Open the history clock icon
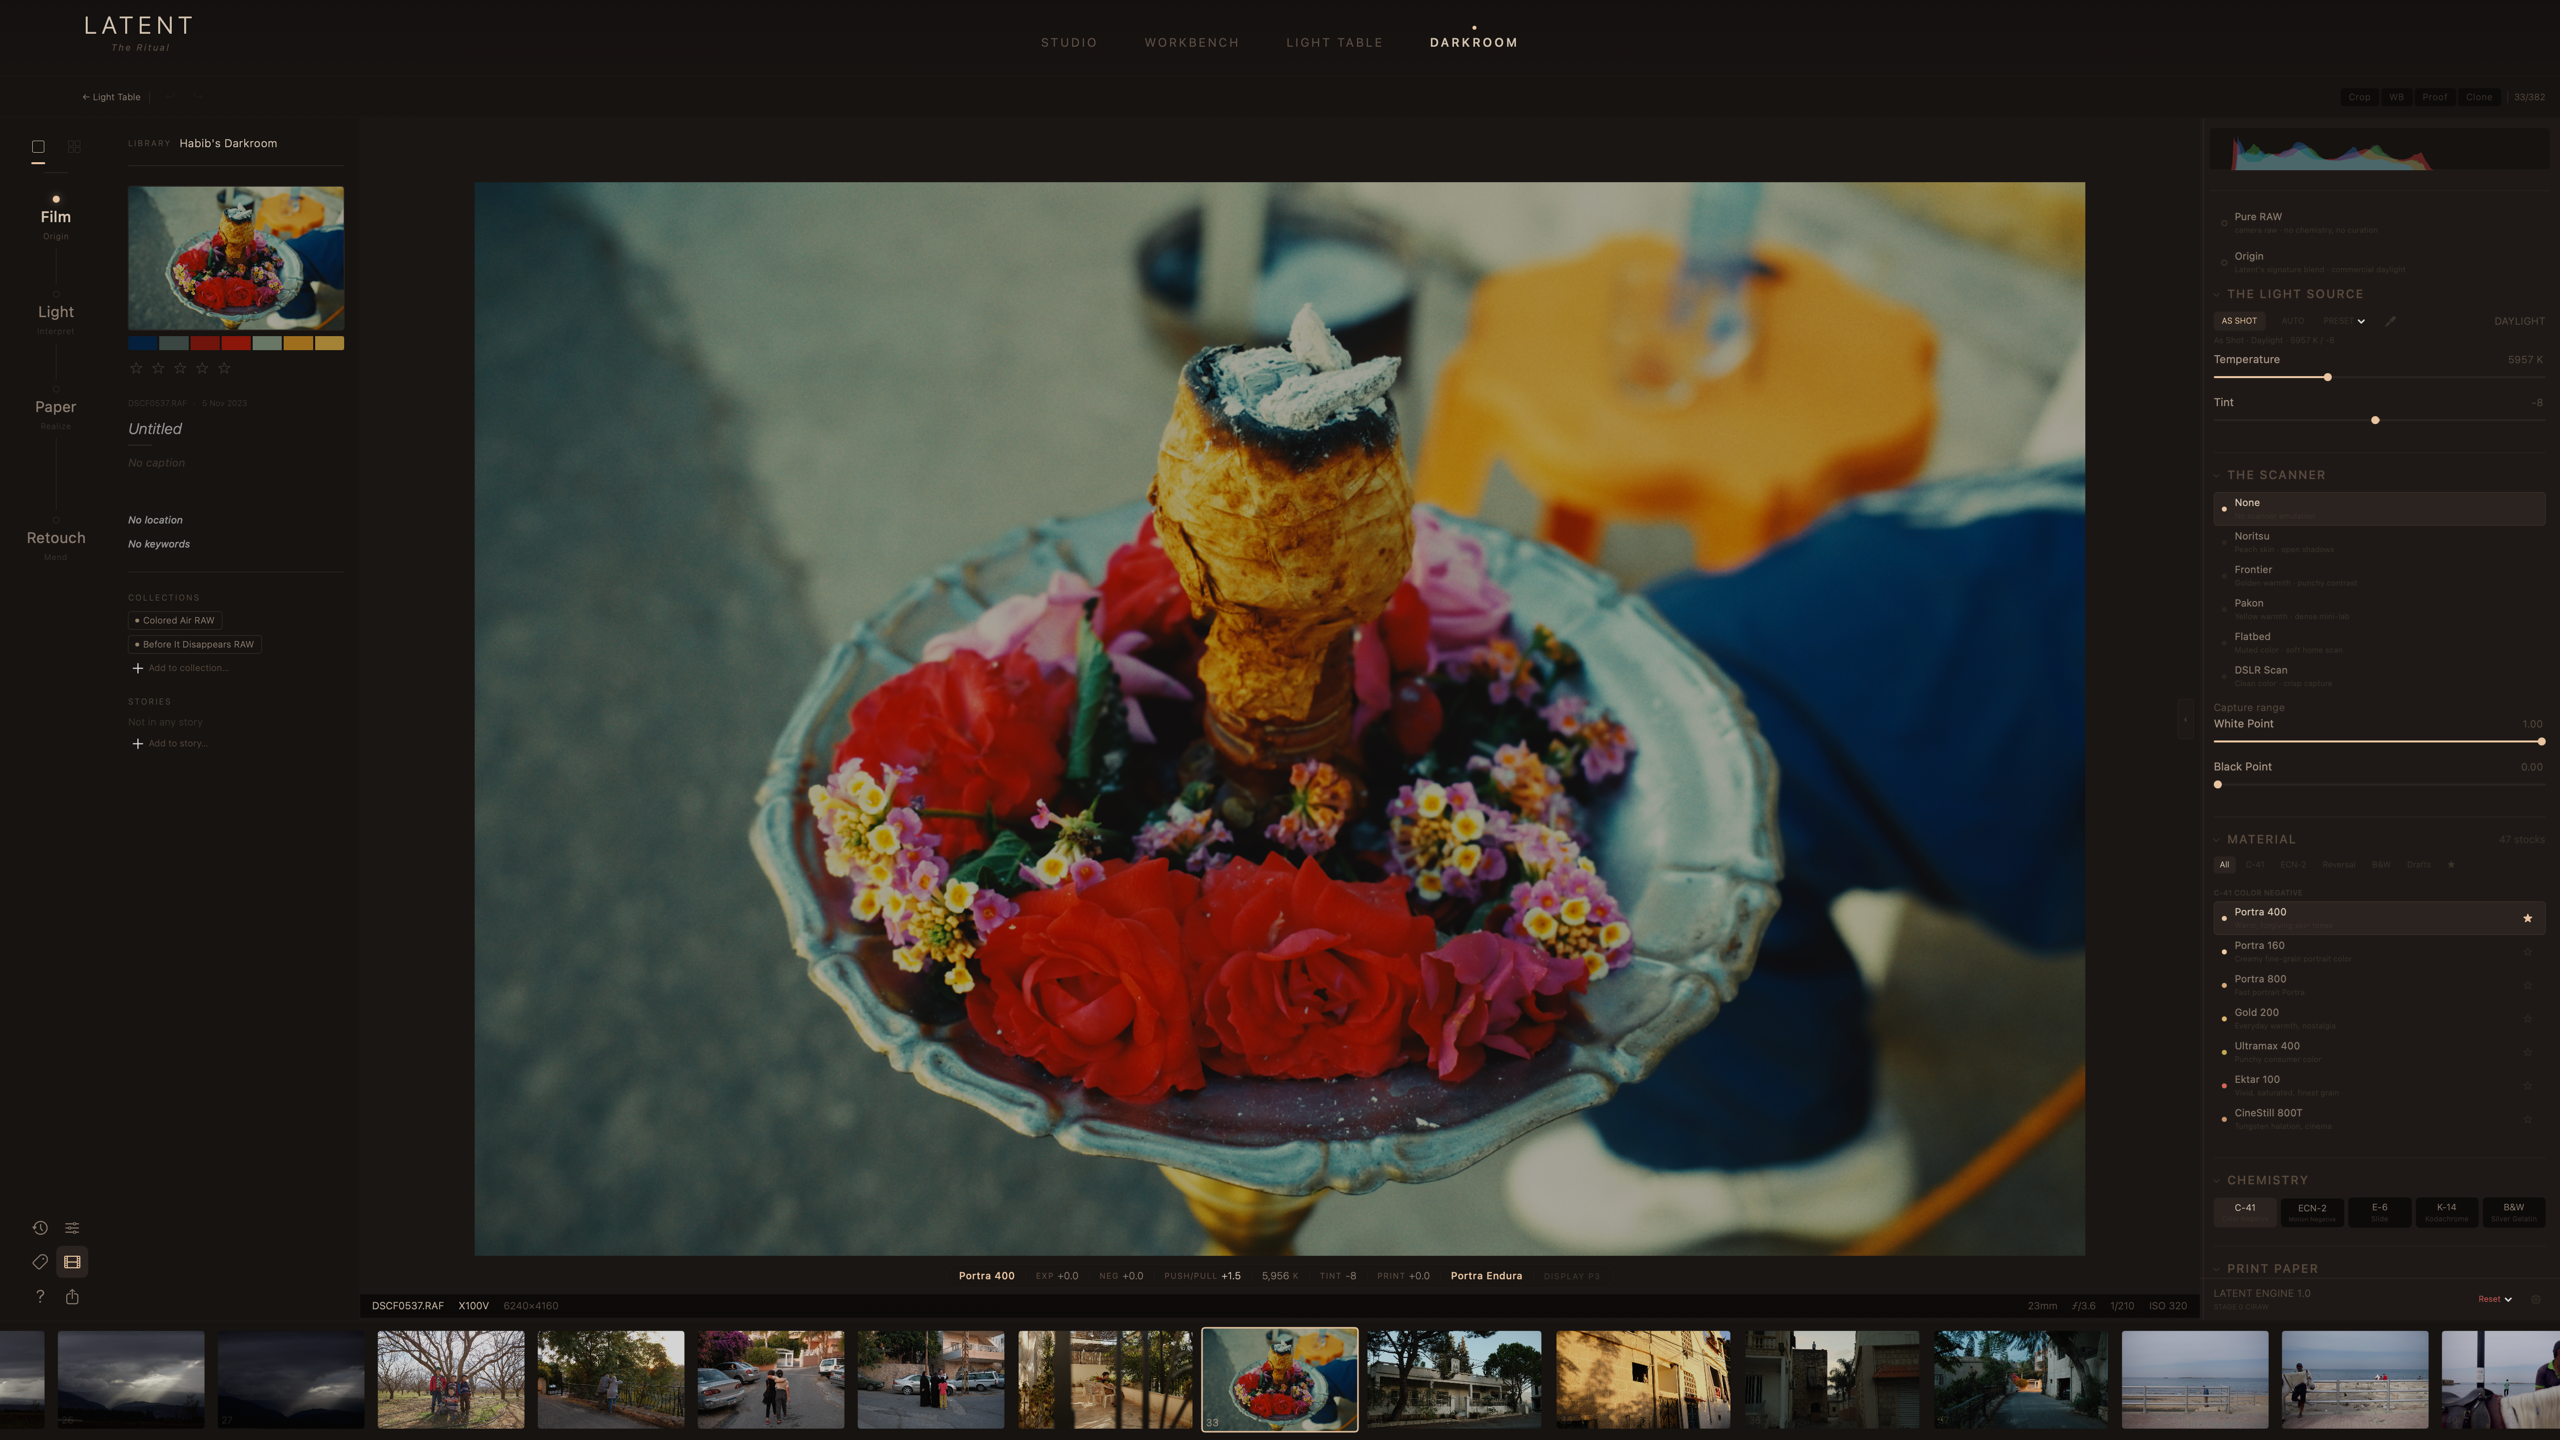Viewport: 2560px width, 1440px height. [40, 1227]
